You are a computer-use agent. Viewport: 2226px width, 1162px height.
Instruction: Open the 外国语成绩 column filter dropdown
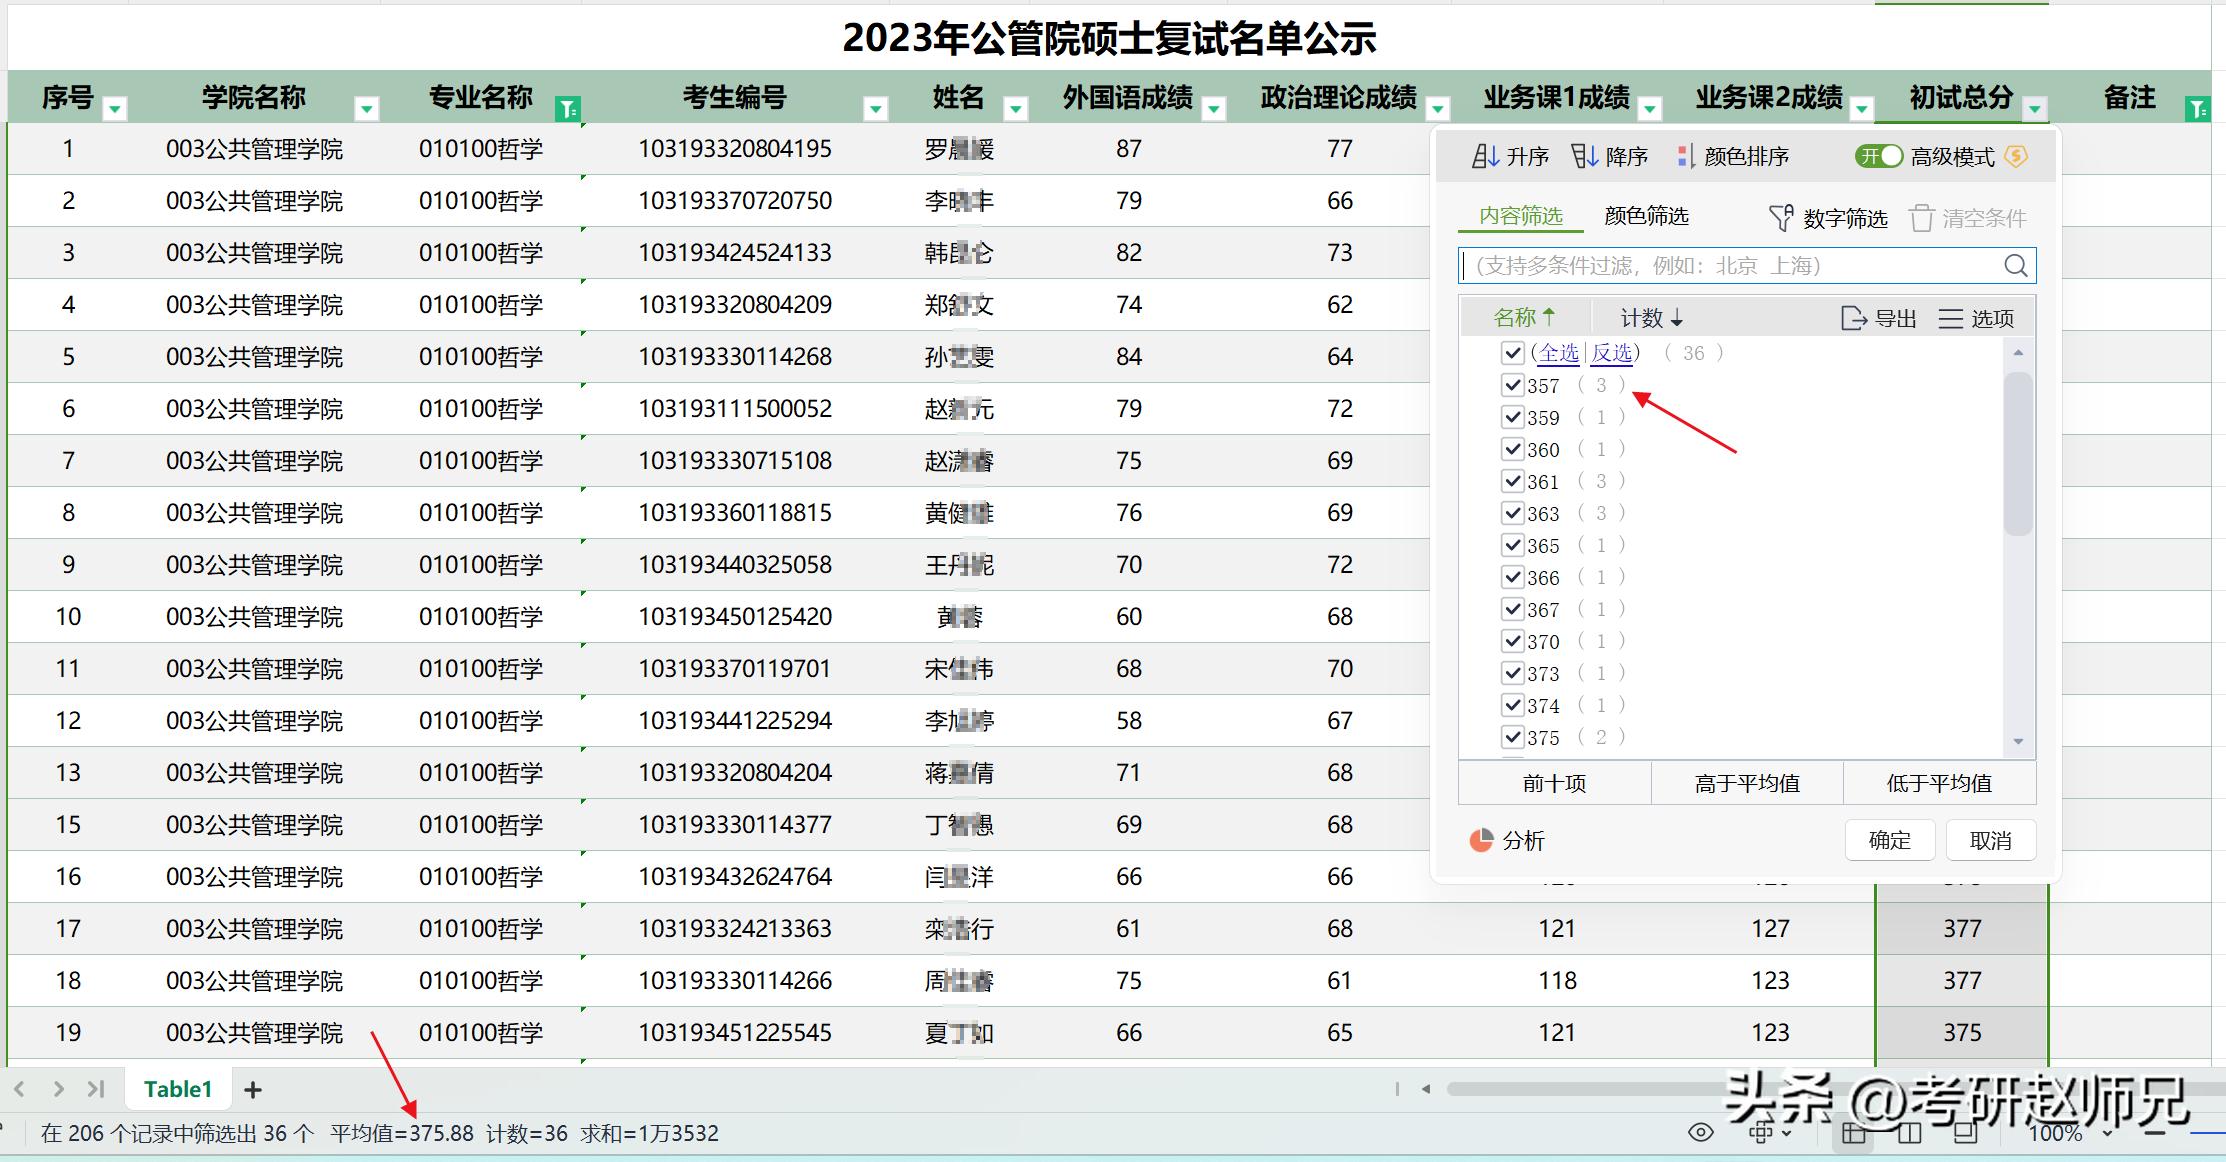point(1214,107)
